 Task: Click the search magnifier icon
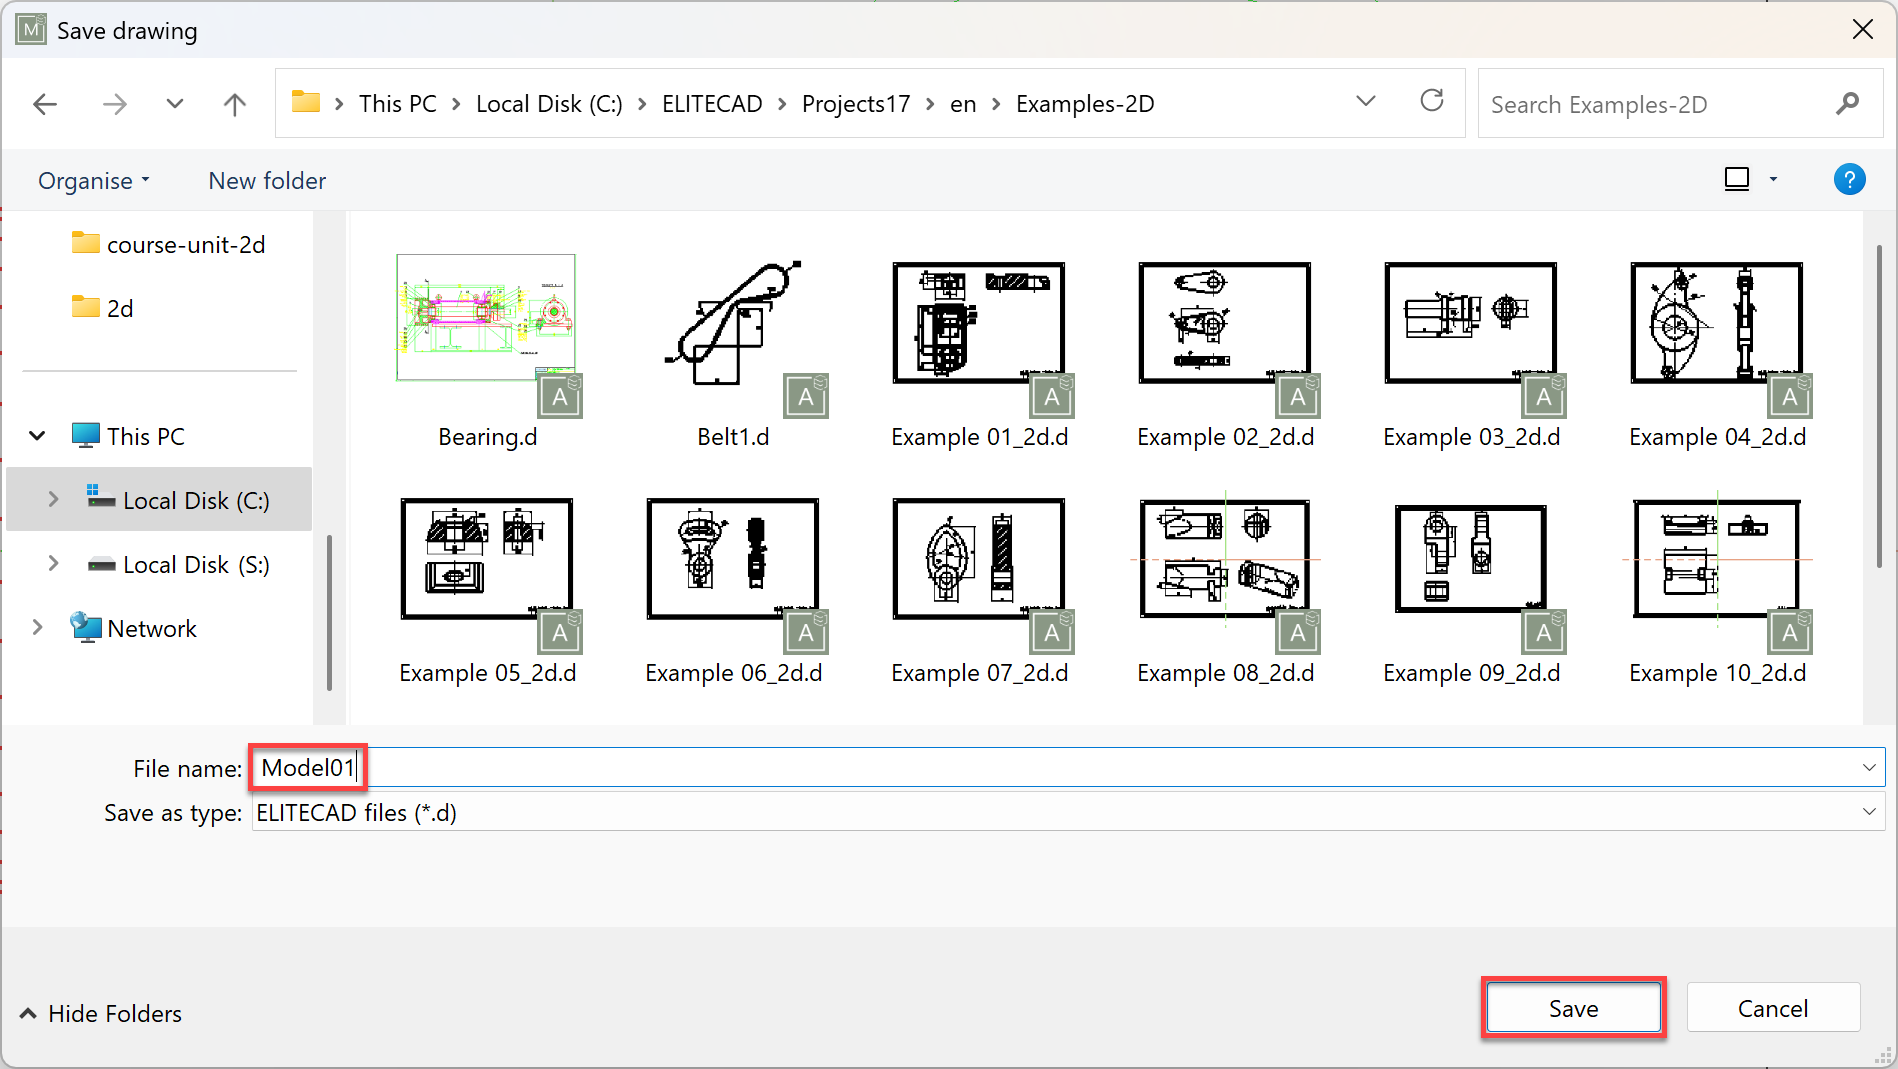[1847, 104]
